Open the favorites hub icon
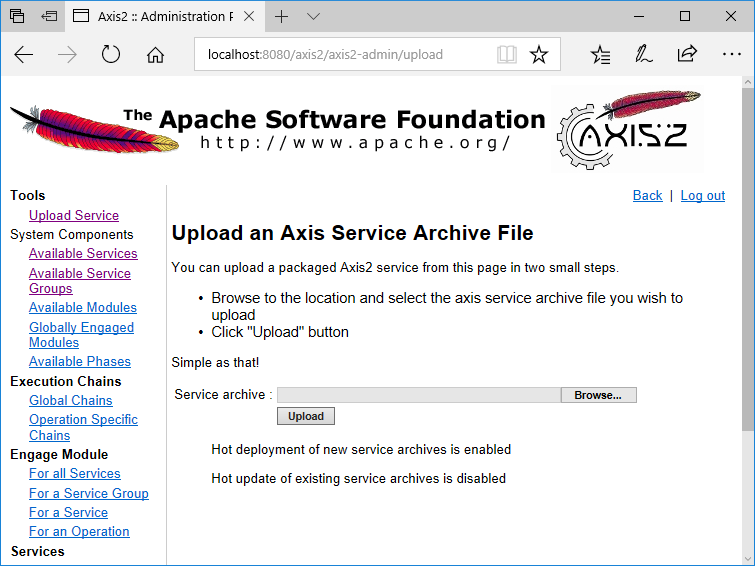 click(x=600, y=54)
